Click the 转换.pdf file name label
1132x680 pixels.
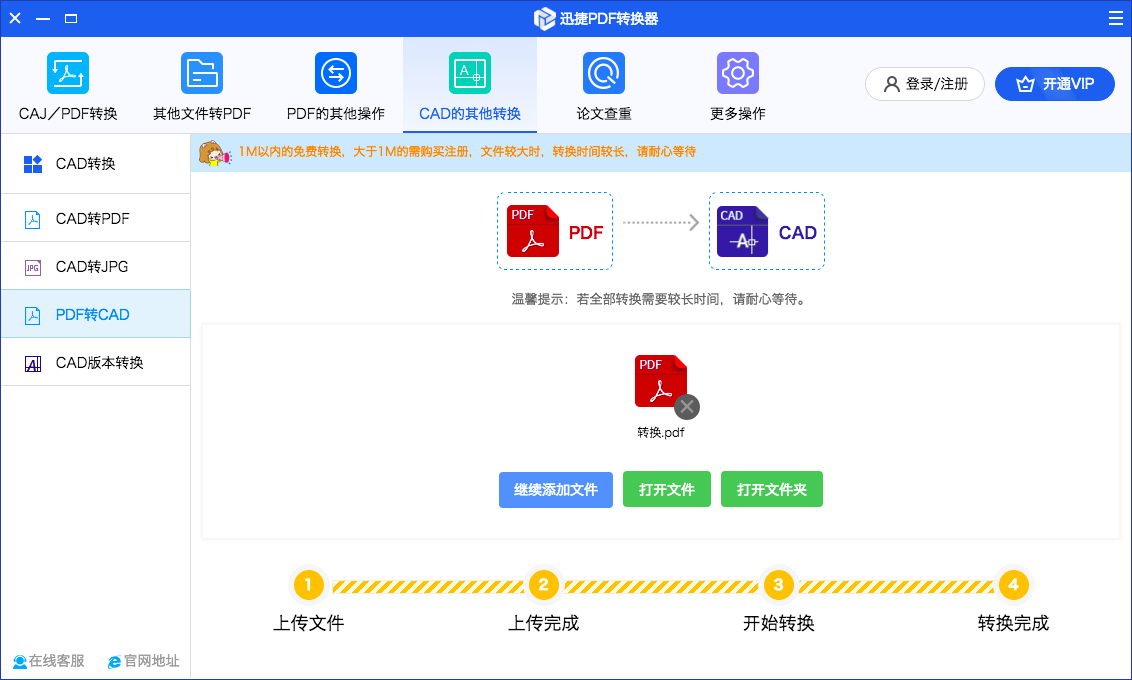click(661, 432)
